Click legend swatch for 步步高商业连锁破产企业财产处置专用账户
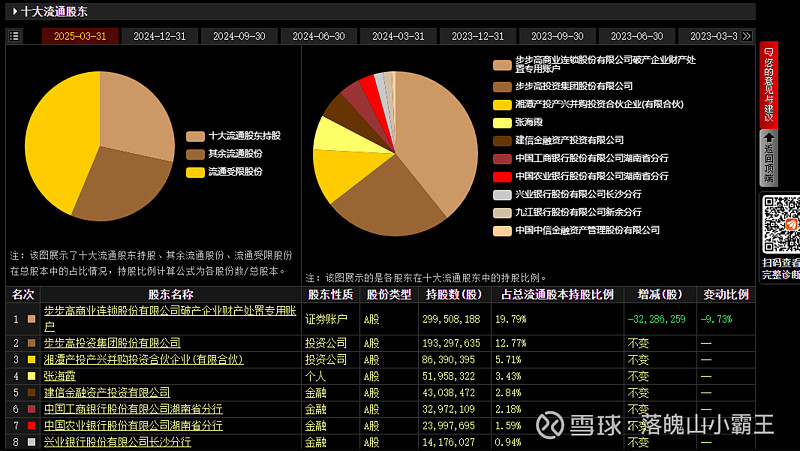This screenshot has height=451, width=800. [502, 65]
